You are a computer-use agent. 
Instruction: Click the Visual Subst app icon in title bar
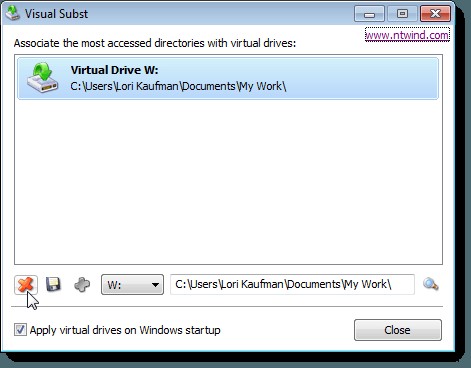tap(13, 13)
